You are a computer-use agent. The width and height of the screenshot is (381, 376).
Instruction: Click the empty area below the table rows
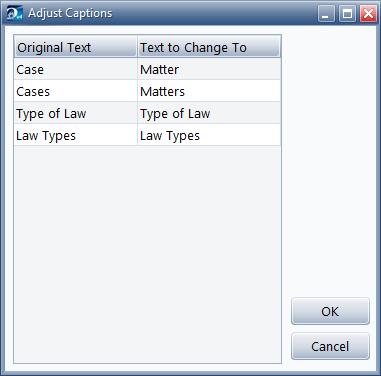click(147, 254)
